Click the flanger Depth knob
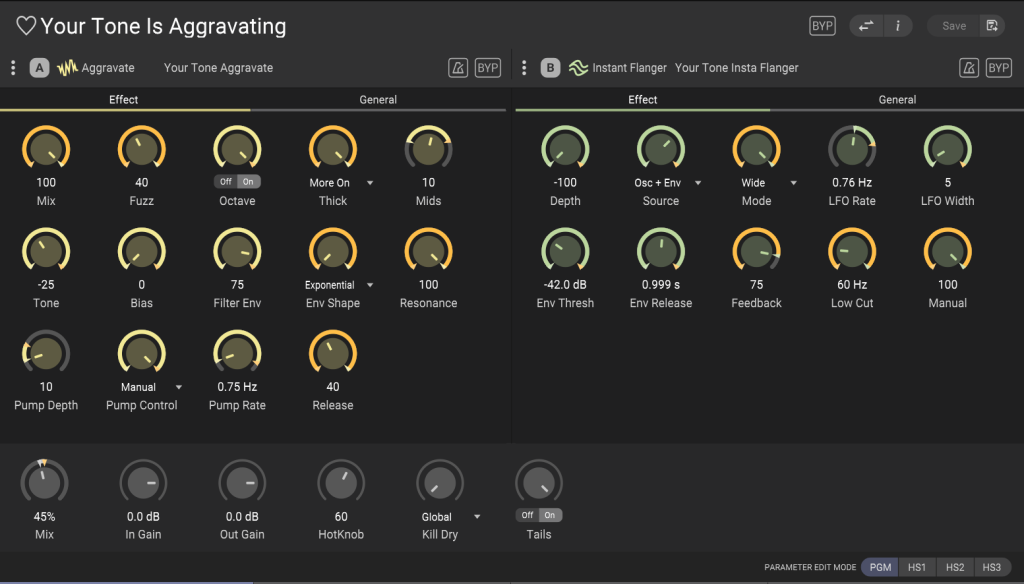The image size is (1024, 584). (565, 148)
